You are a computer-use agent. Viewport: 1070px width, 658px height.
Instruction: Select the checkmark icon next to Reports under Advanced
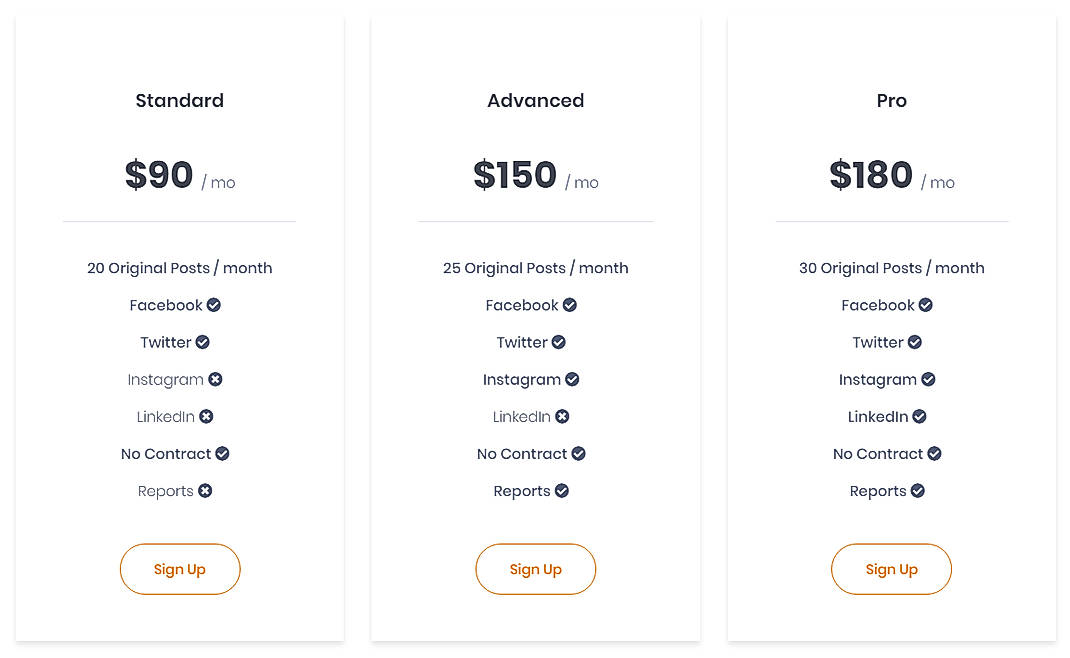click(562, 491)
